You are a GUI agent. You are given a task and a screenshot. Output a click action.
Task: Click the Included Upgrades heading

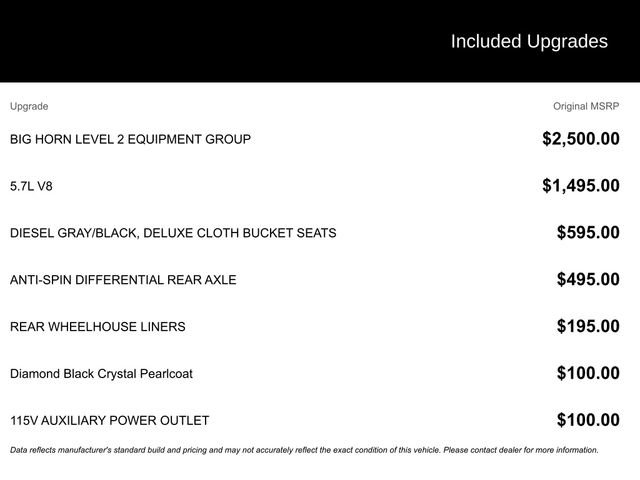528,41
